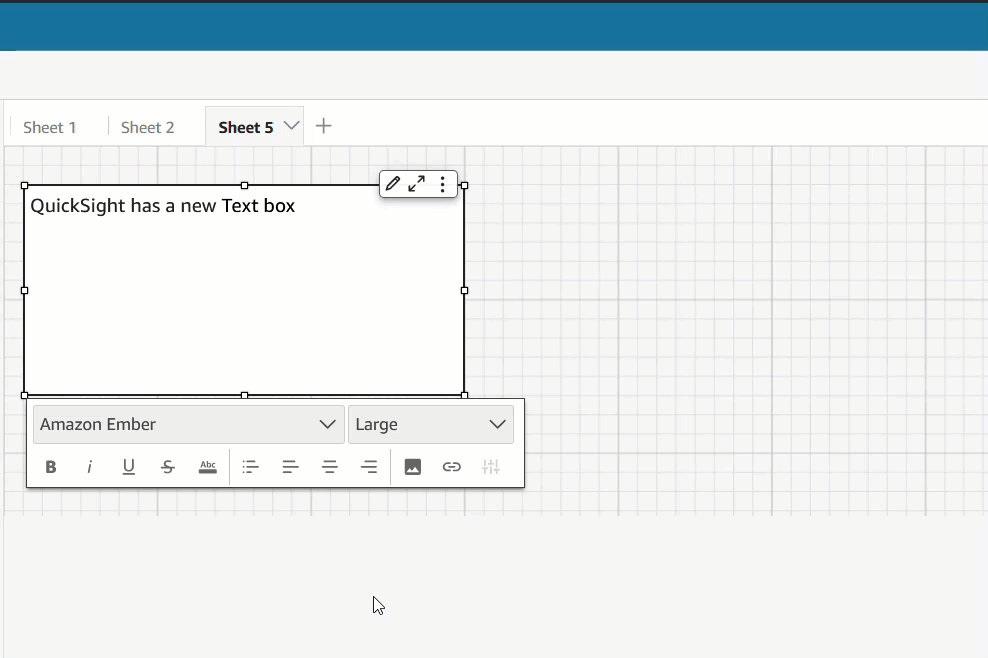
Task: Insert a hyperlink icon
Action: [x=452, y=467]
